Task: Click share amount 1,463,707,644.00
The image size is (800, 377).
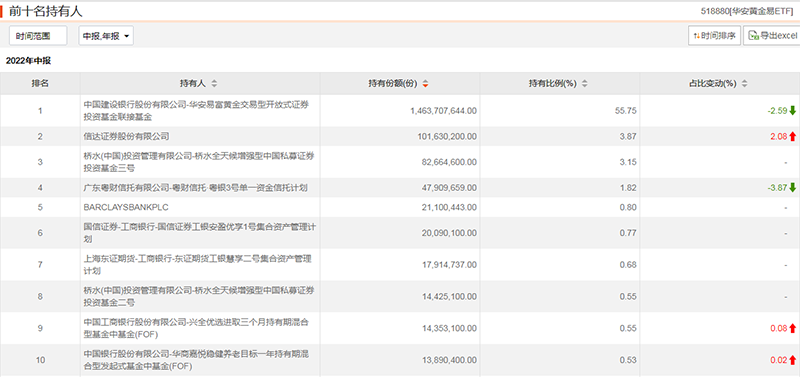Action: click(x=443, y=110)
